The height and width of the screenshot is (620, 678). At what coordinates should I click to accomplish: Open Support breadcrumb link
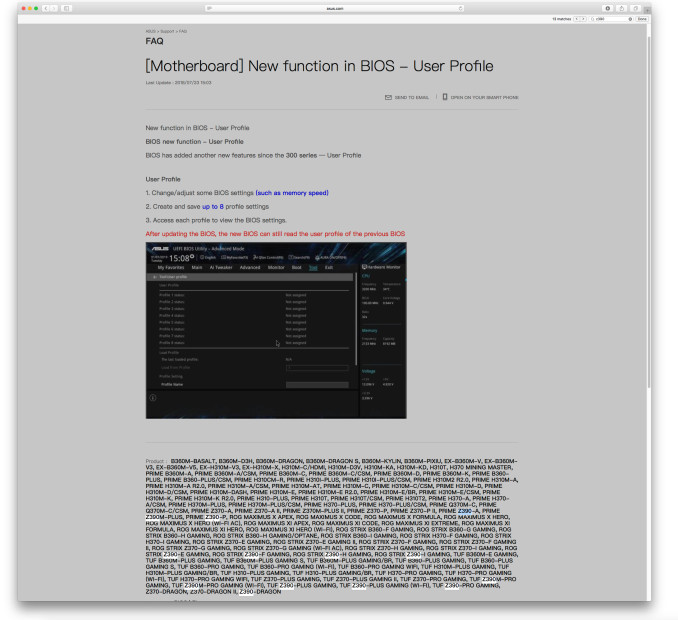coord(167,31)
